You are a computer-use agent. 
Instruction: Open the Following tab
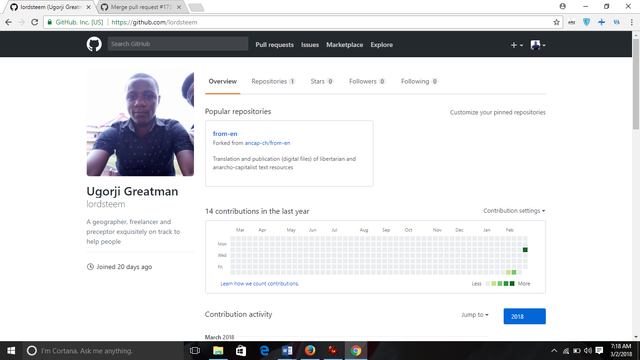[x=419, y=81]
